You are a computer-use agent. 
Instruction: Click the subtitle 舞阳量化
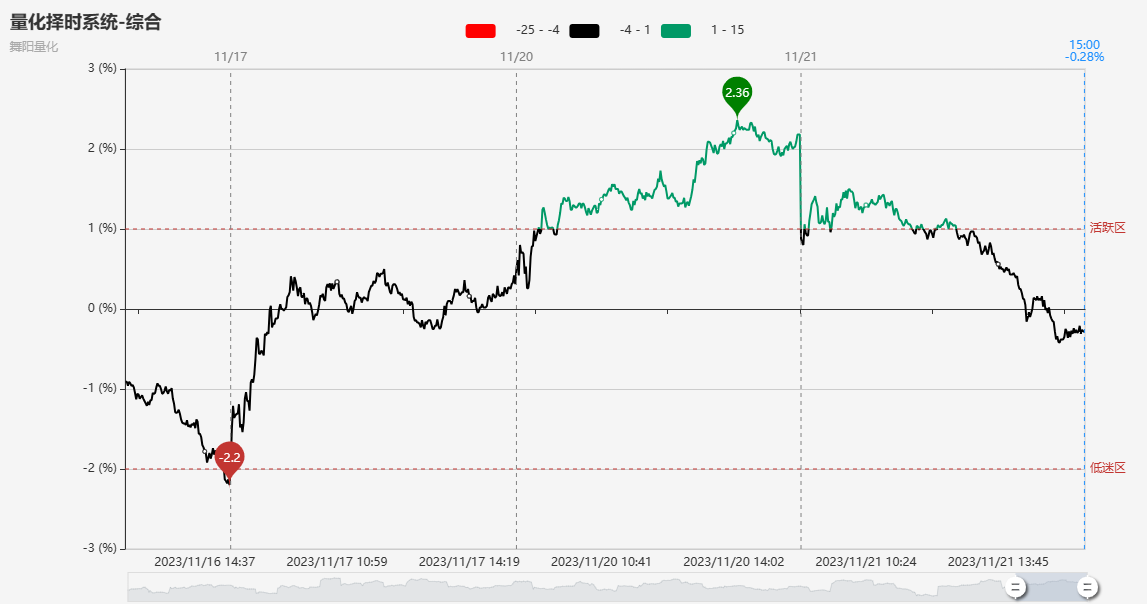[34, 47]
